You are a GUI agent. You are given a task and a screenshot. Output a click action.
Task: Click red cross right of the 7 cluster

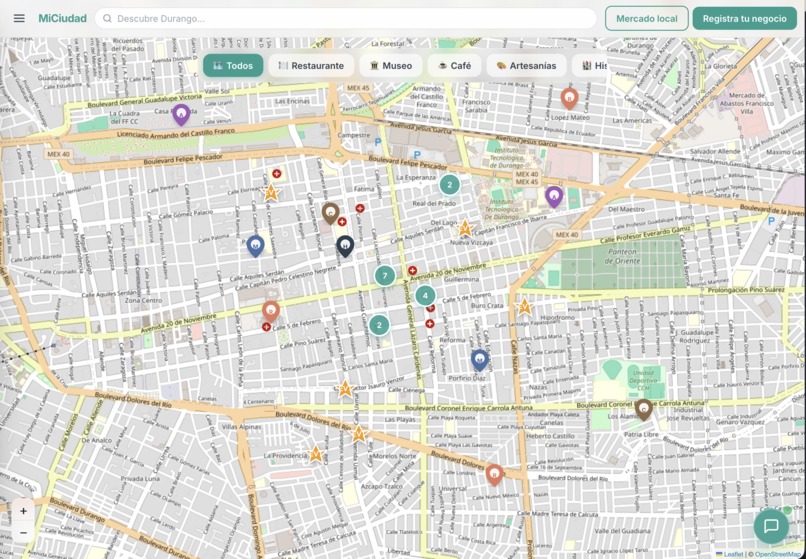(x=412, y=270)
